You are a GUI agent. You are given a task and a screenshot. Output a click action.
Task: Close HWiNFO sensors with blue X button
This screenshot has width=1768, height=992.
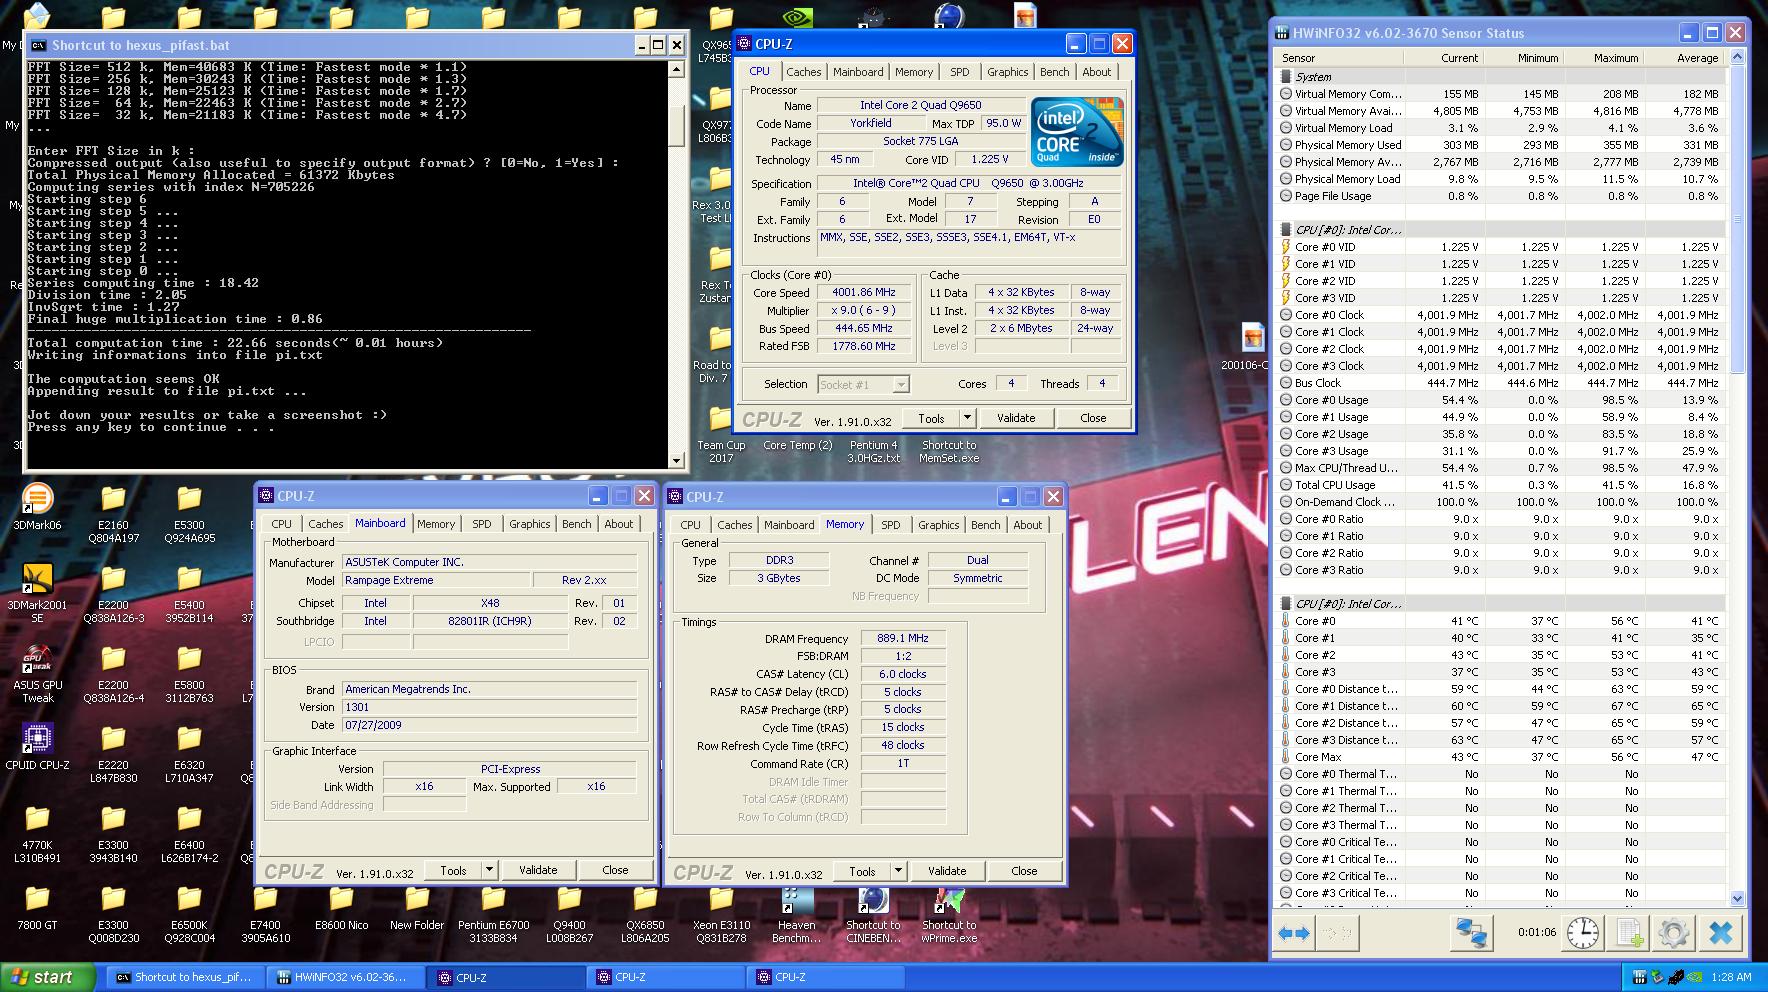point(1720,933)
